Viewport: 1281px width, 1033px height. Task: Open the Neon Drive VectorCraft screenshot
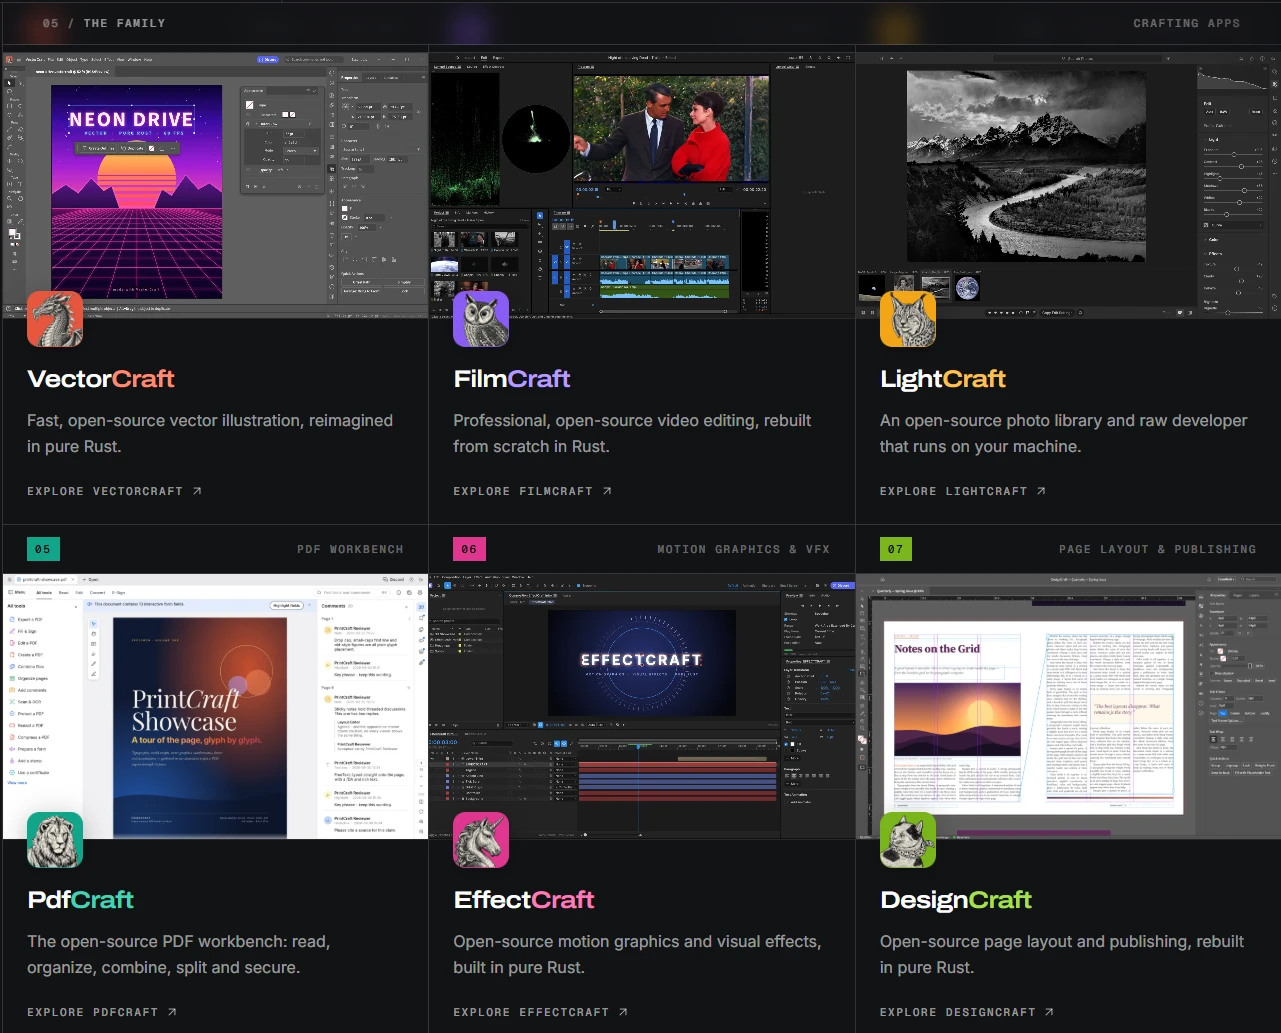[x=215, y=185]
